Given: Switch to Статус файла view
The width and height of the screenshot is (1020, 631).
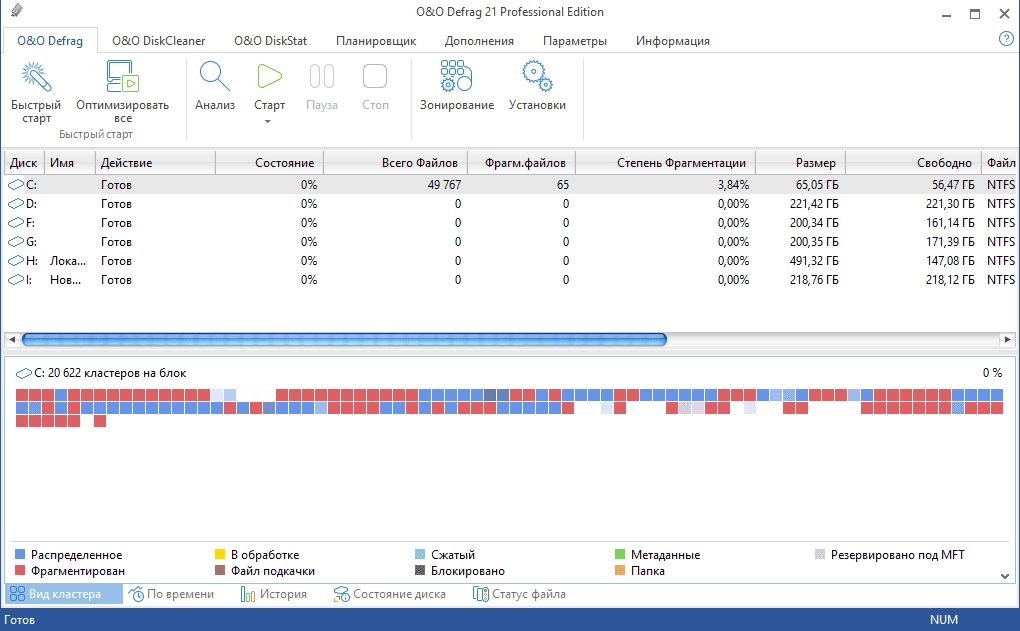Looking at the screenshot, I should pyautogui.click(x=519, y=594).
